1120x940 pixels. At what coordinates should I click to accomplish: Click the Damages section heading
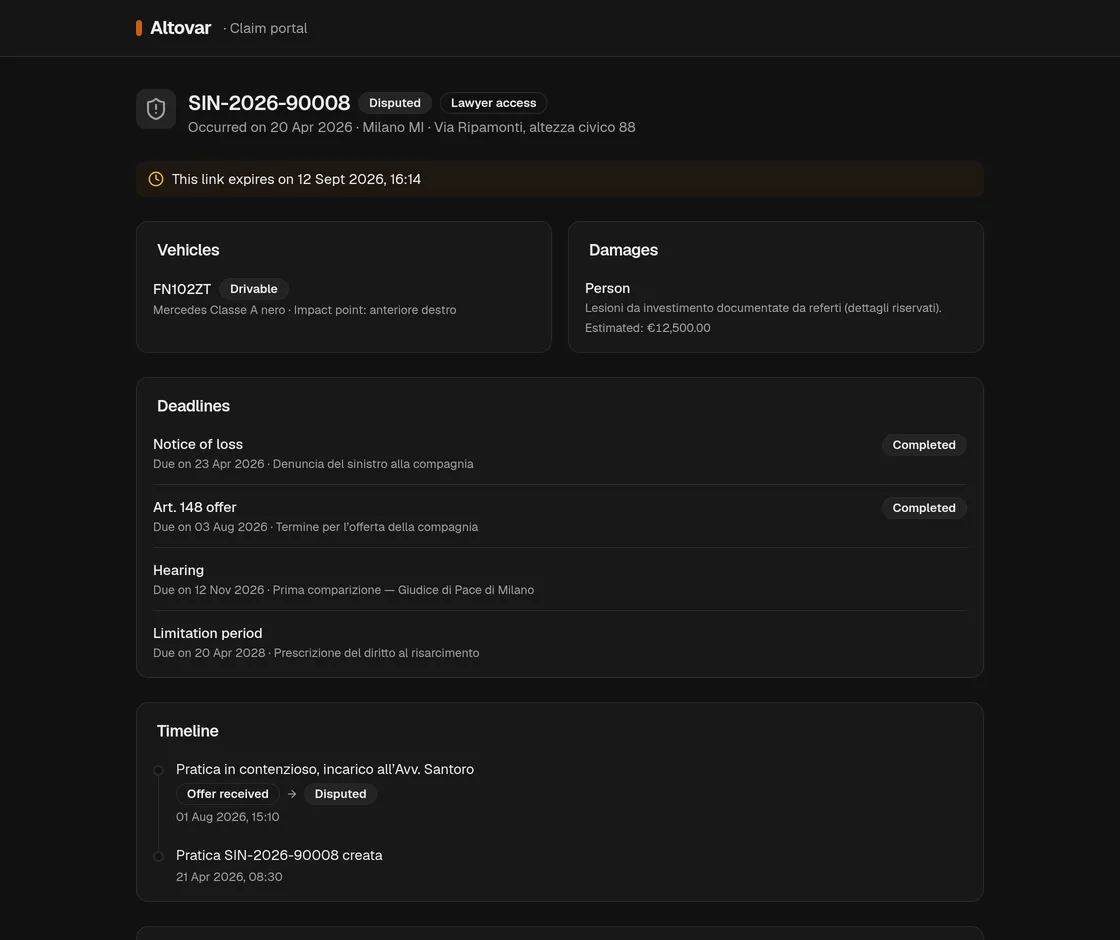[623, 250]
